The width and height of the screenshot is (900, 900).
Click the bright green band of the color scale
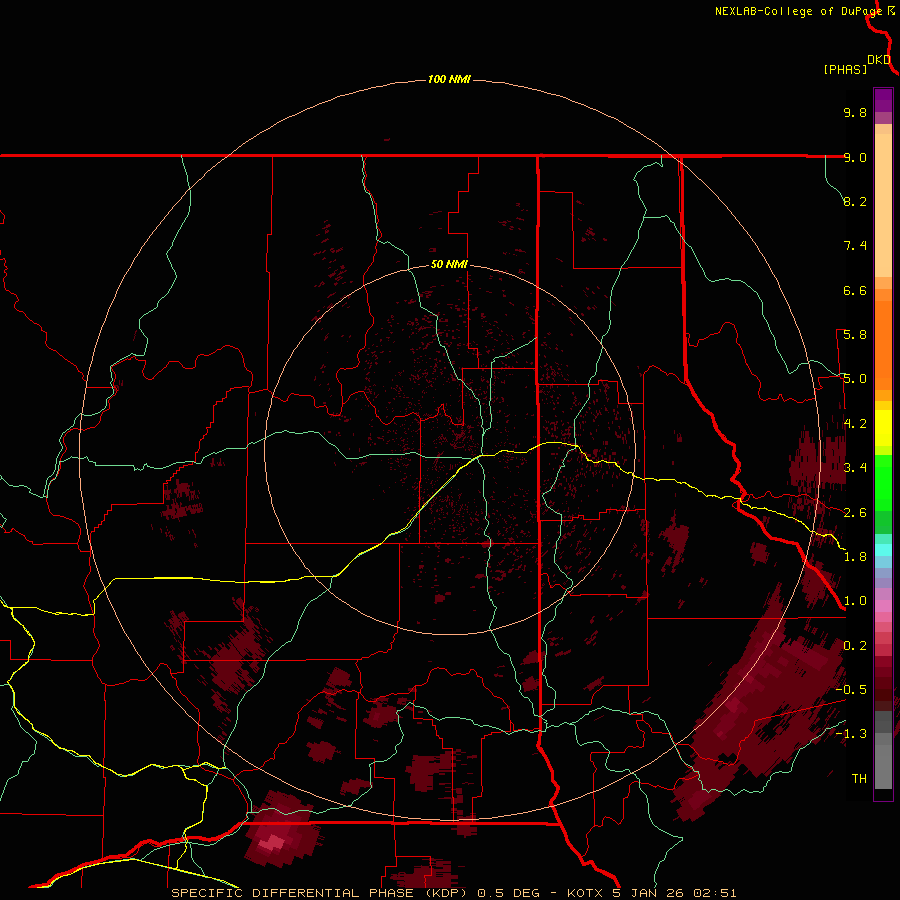883,482
